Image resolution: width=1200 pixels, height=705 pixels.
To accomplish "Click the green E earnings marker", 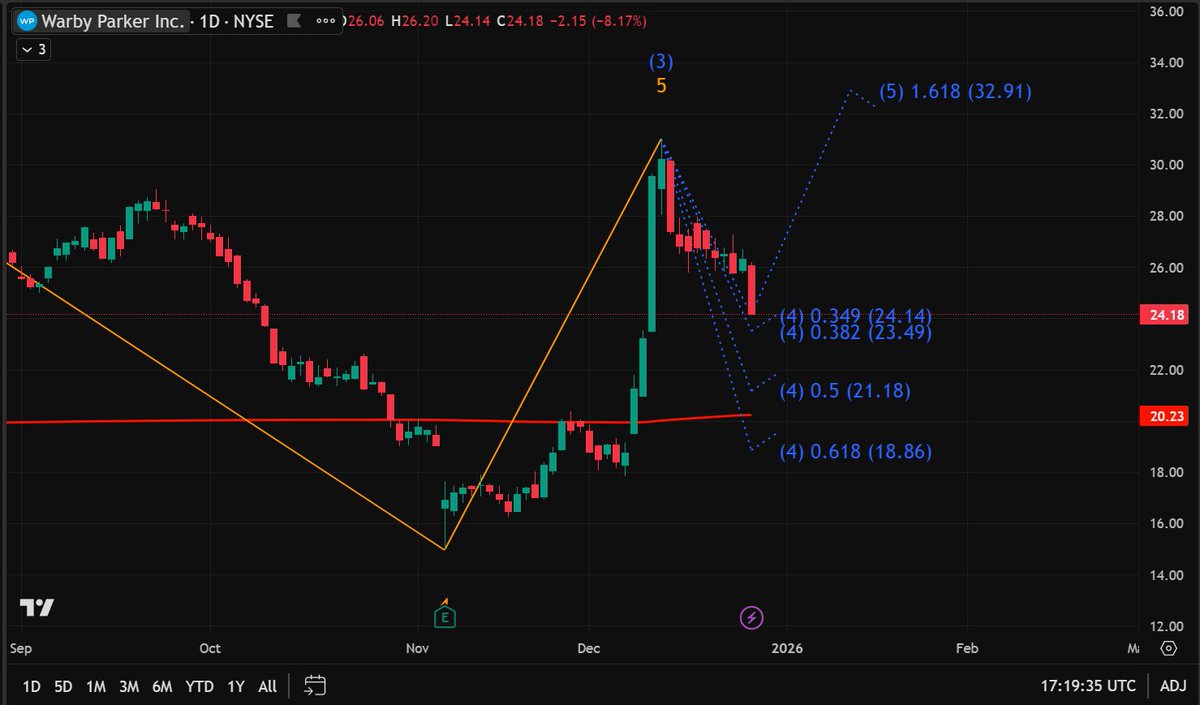I will click(443, 616).
